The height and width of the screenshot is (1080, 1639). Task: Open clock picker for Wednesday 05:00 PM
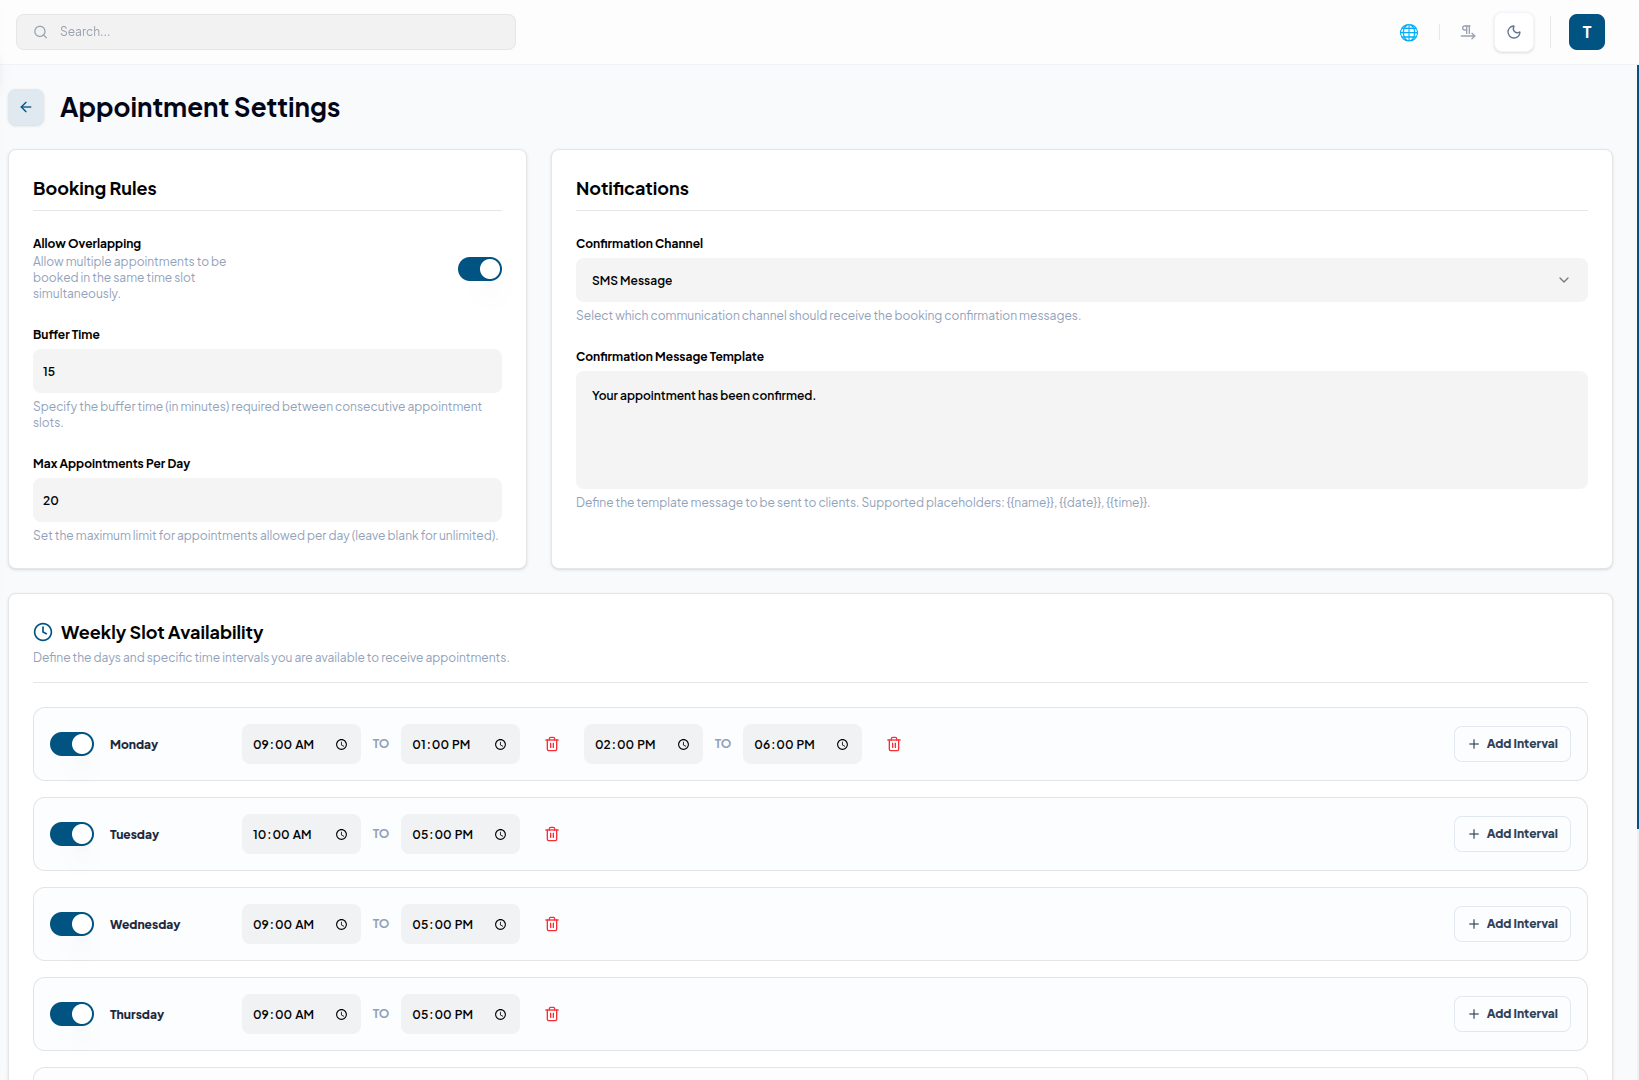tap(500, 925)
